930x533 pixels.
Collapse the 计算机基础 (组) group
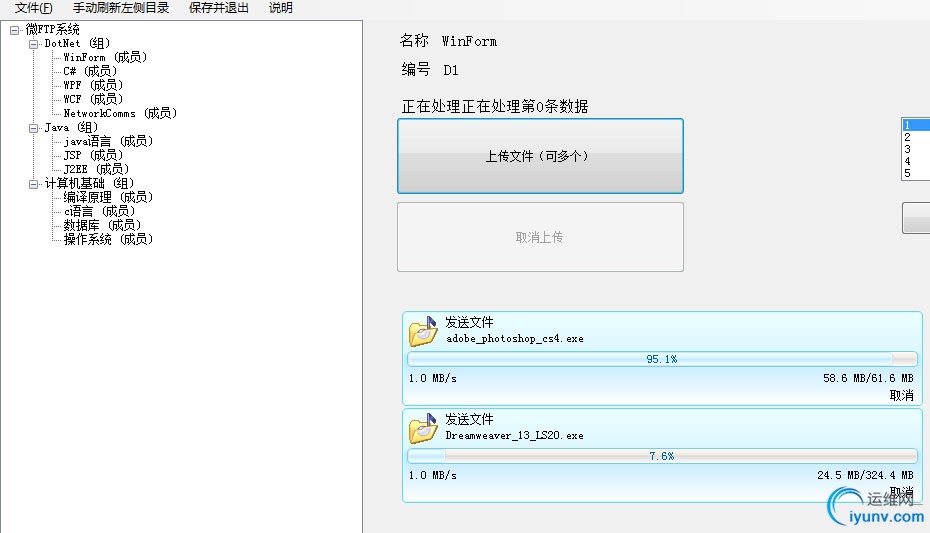point(33,184)
